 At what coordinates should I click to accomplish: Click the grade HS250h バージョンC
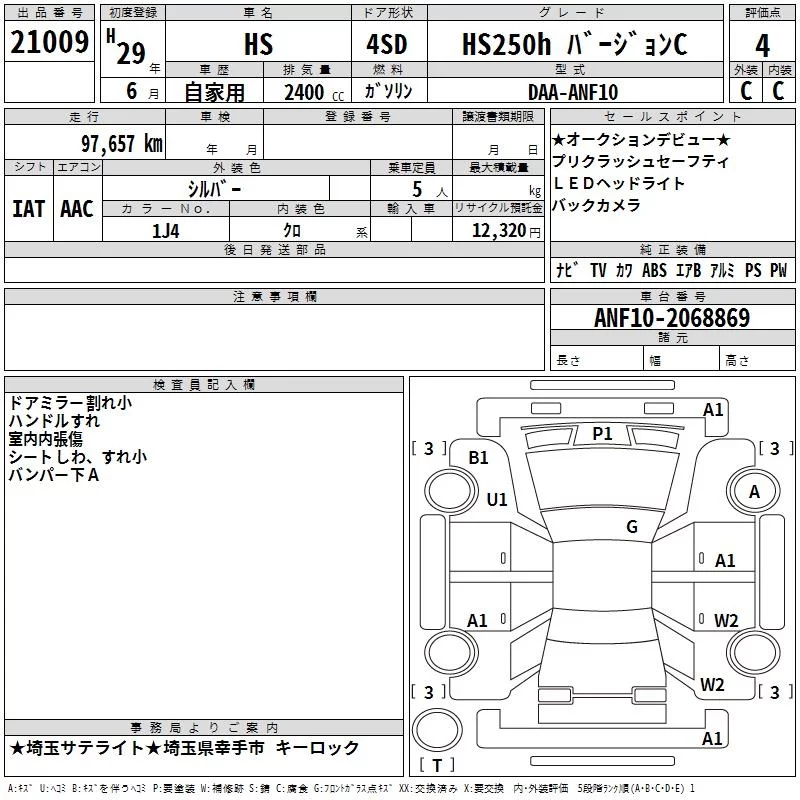pyautogui.click(x=574, y=44)
